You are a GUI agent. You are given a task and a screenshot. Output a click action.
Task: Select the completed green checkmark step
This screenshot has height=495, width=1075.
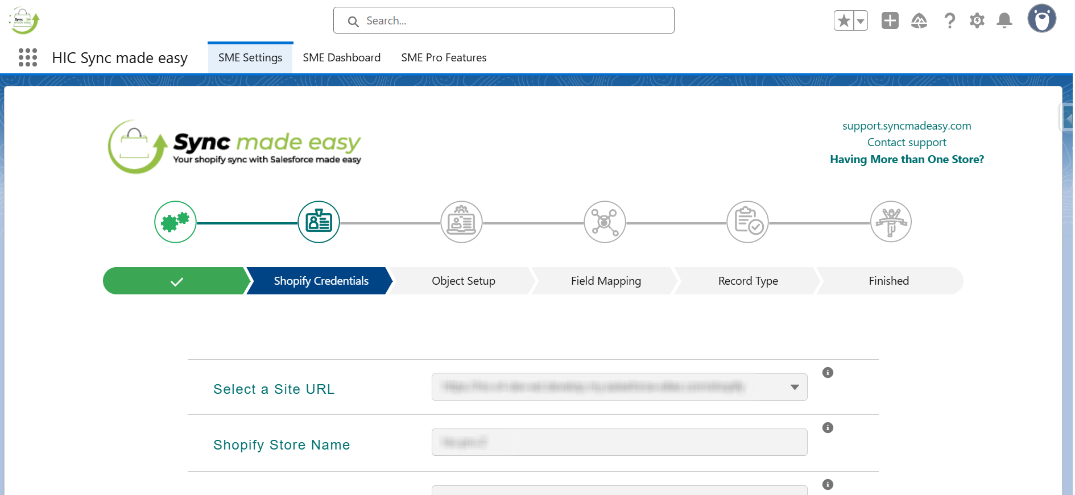[177, 281]
